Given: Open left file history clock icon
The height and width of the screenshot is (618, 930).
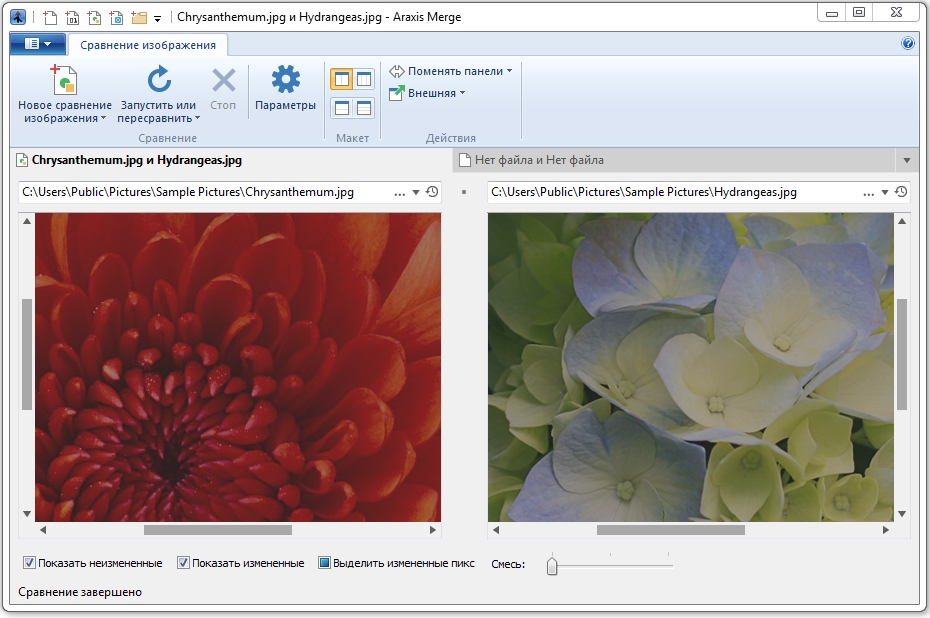Looking at the screenshot, I should (x=432, y=192).
